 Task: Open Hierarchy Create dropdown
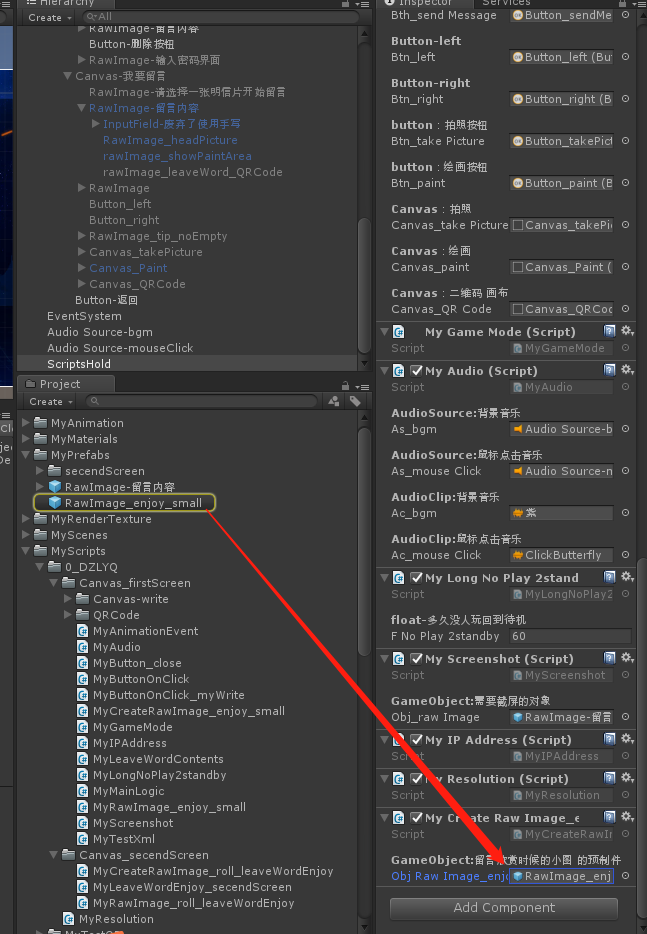coord(49,17)
